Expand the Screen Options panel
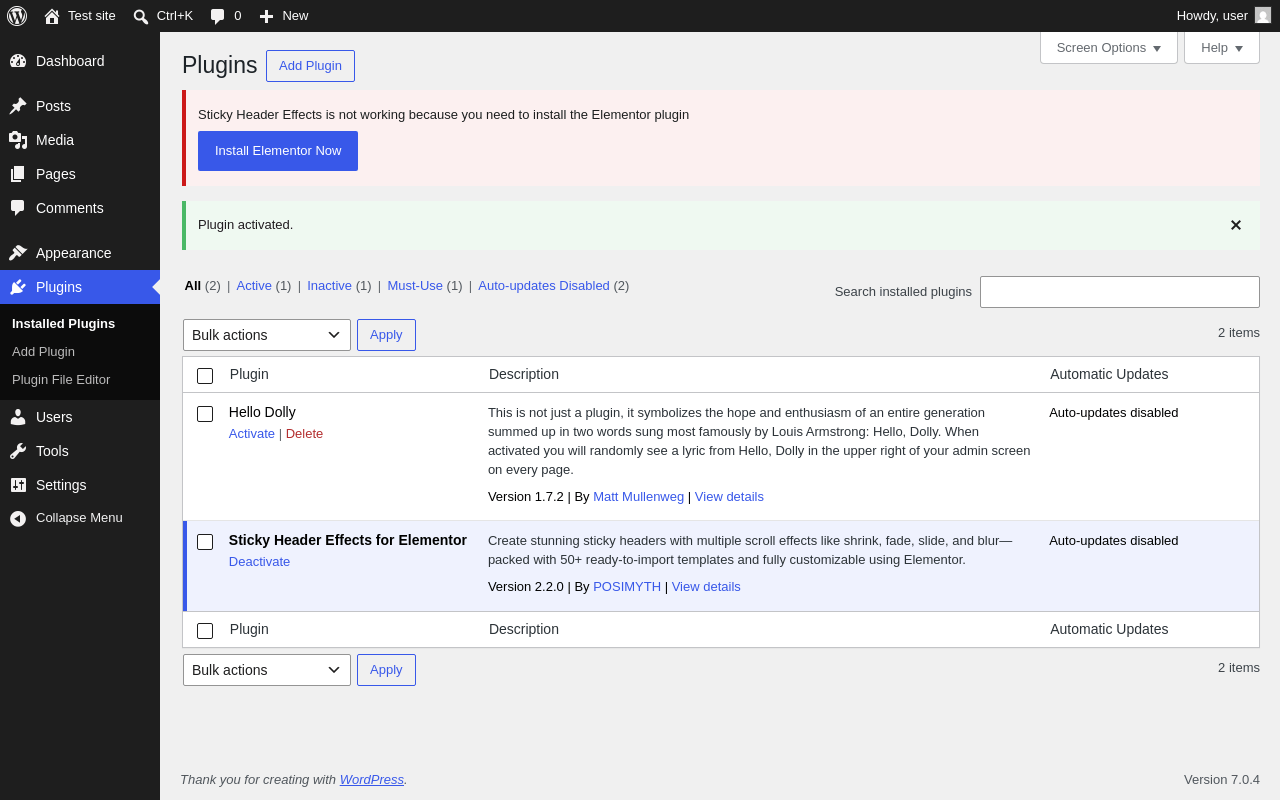Screen dimensions: 1280x800 point(1109,47)
